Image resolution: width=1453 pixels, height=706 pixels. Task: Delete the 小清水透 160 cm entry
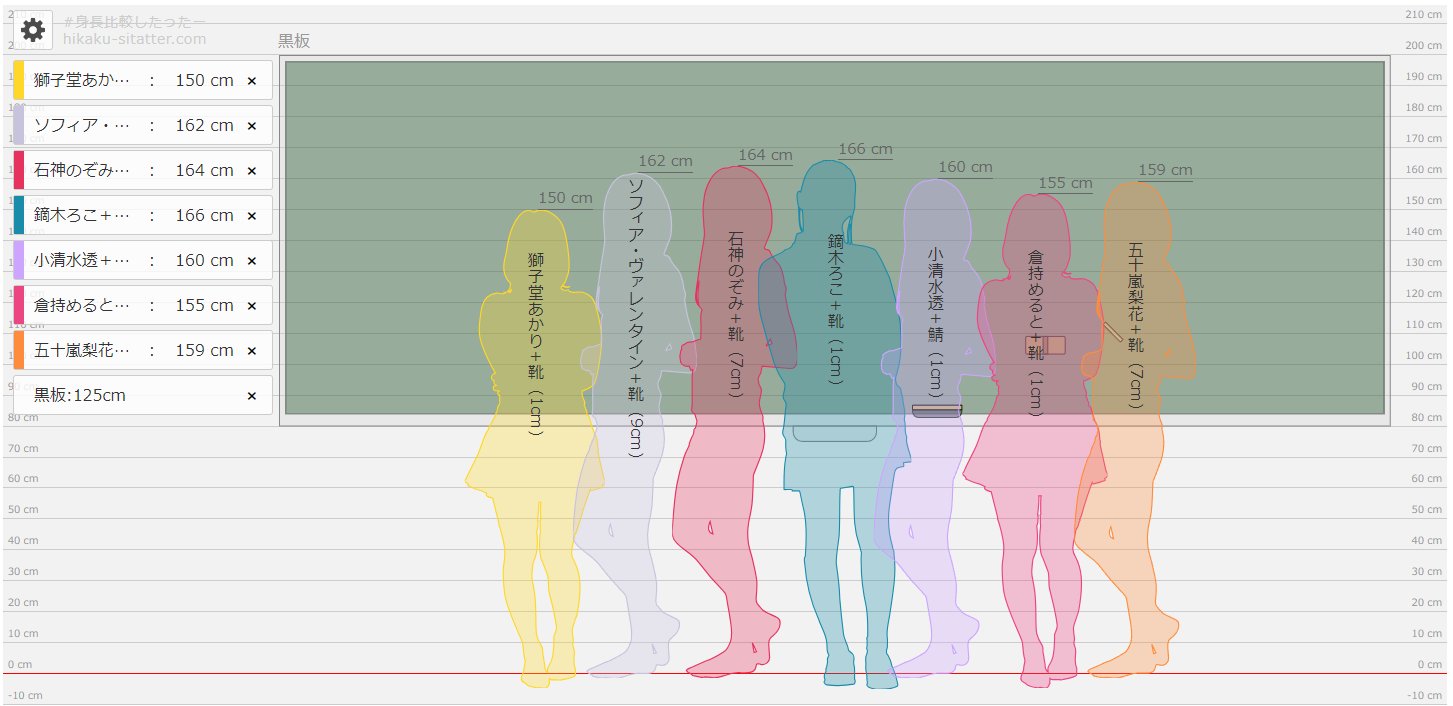pos(252,261)
